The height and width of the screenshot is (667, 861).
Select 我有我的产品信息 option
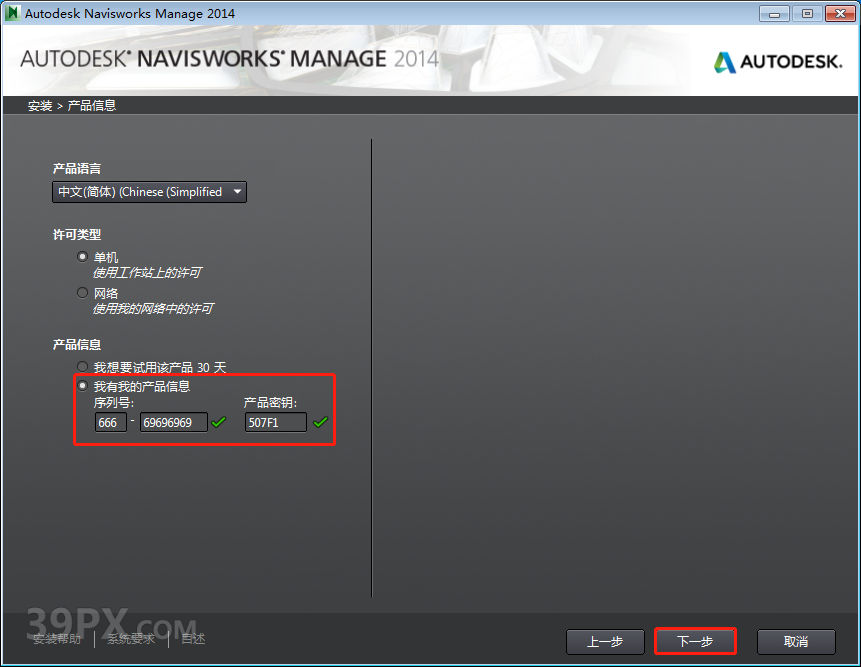pyautogui.click(x=82, y=385)
